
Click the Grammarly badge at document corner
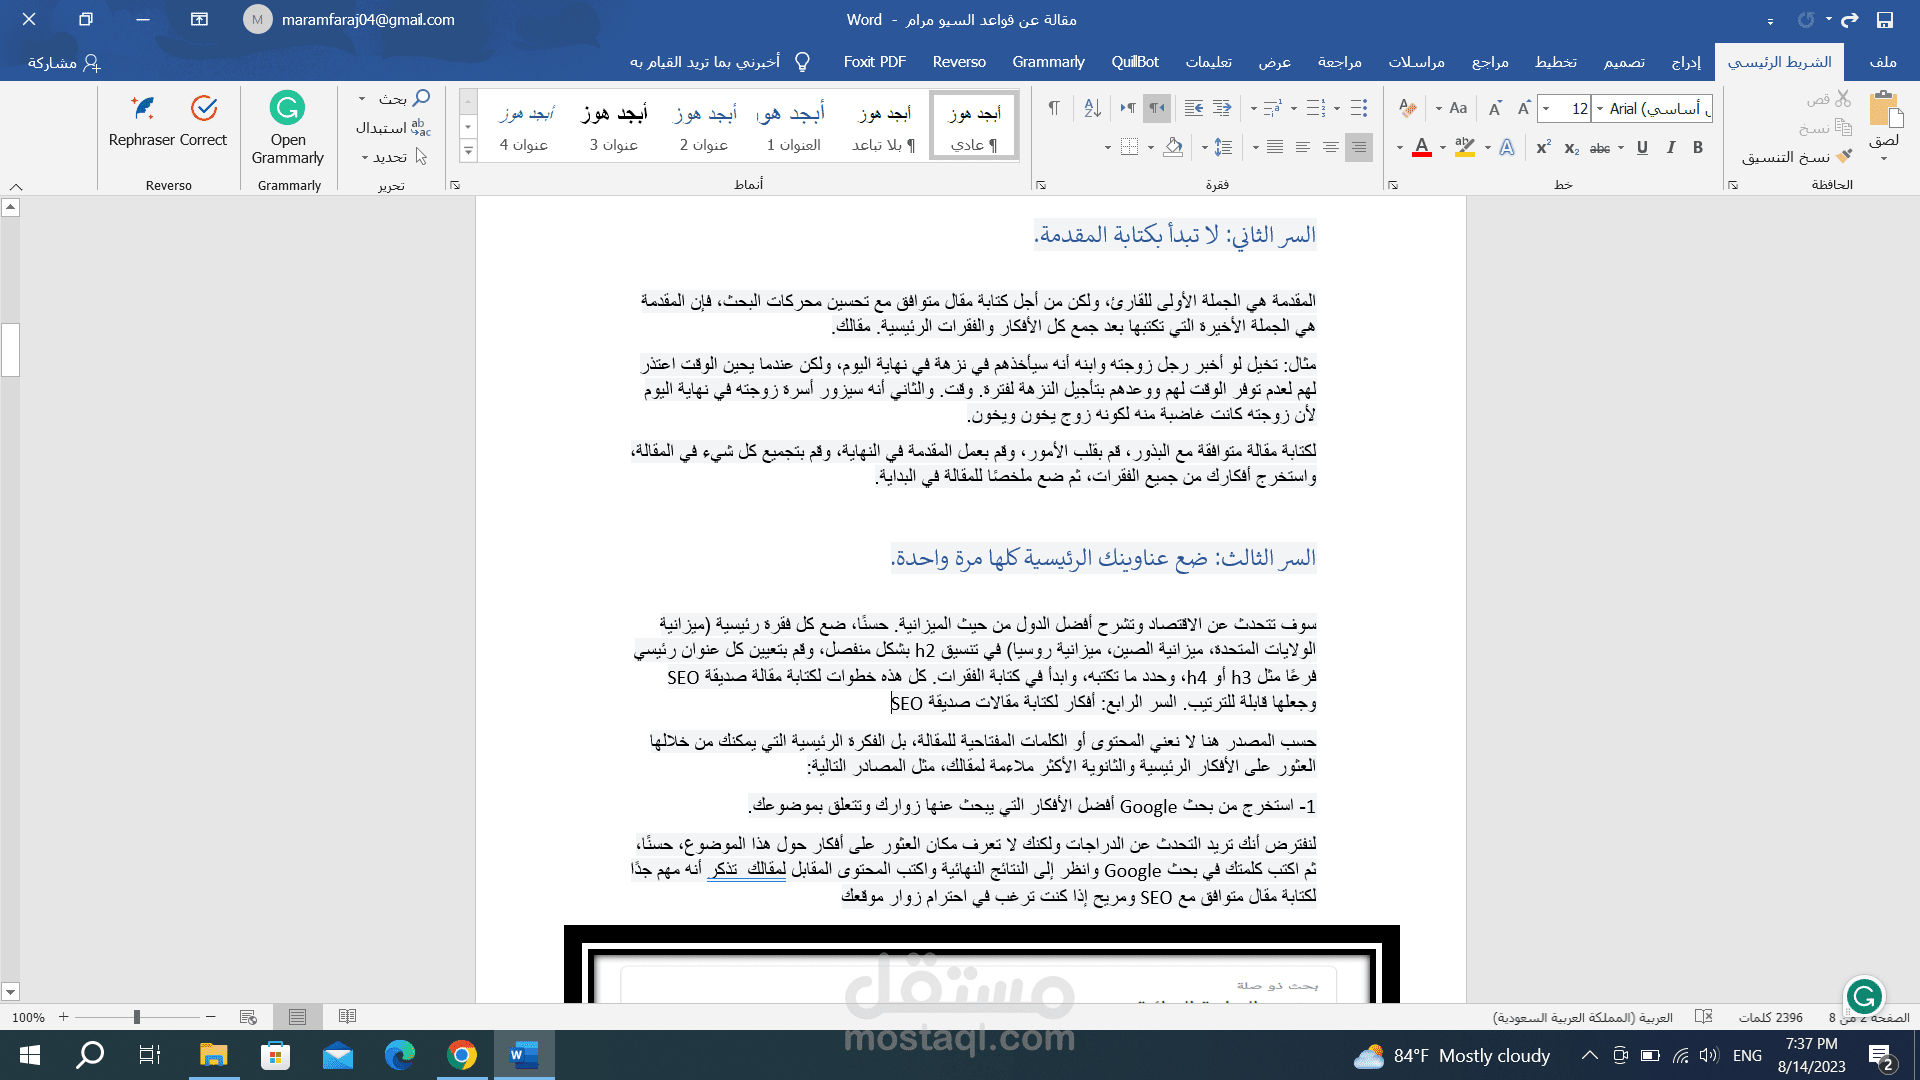pos(1864,996)
